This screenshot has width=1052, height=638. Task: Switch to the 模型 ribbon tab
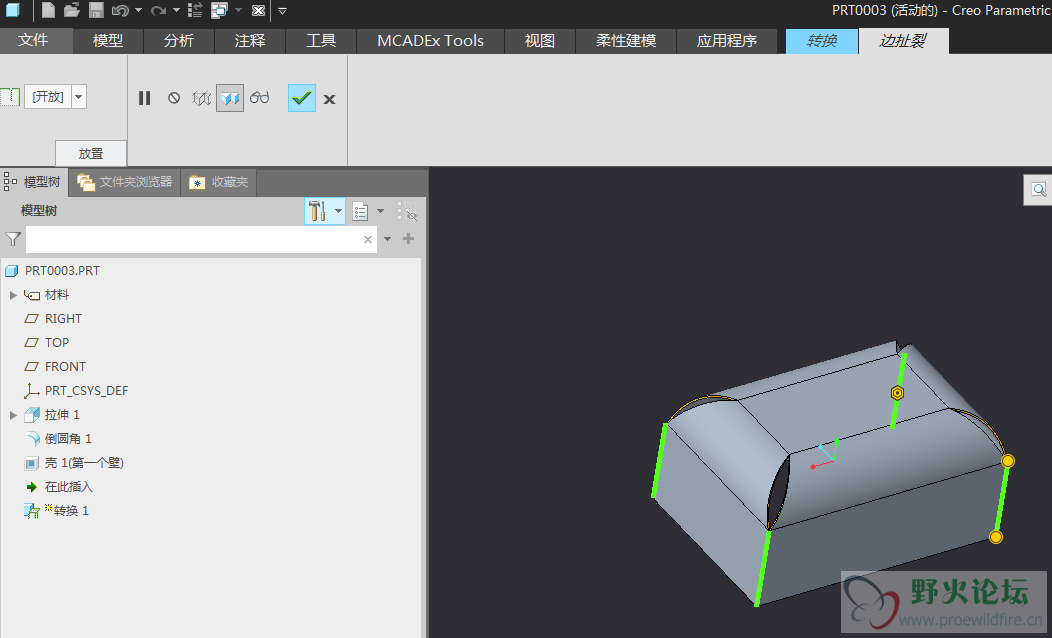pyautogui.click(x=108, y=41)
